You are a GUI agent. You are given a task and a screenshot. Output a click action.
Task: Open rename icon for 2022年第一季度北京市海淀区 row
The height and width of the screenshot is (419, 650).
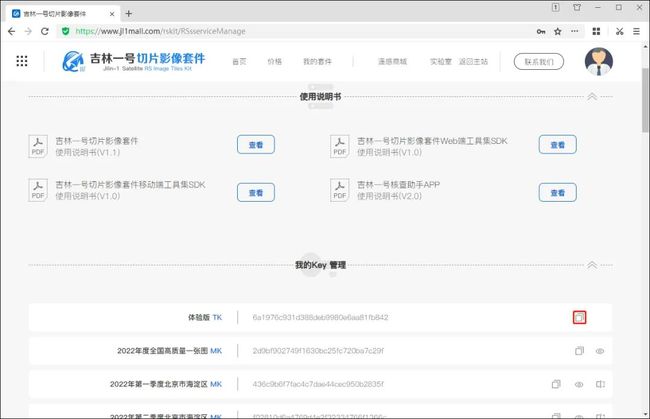coord(600,384)
